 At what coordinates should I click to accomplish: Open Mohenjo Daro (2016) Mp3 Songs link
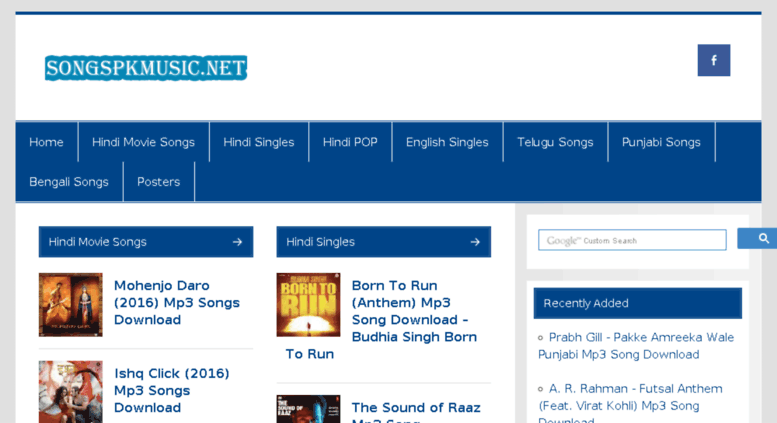coord(177,303)
